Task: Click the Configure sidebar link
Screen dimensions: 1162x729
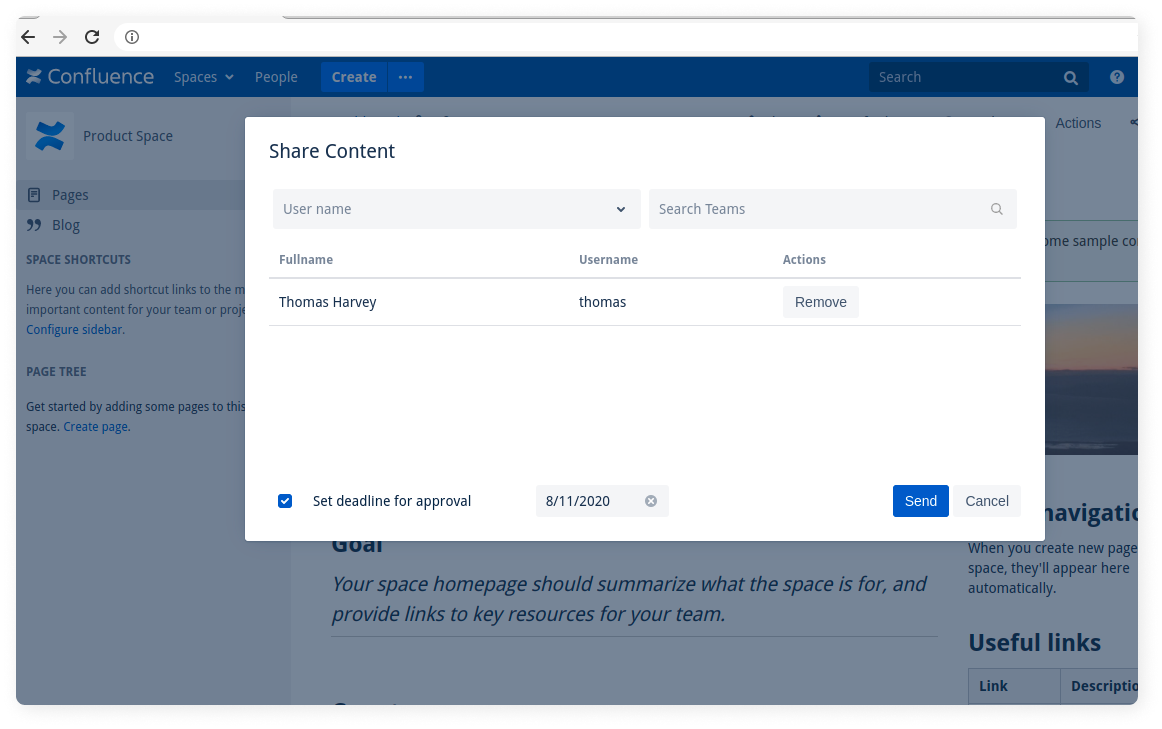Action: tap(73, 329)
